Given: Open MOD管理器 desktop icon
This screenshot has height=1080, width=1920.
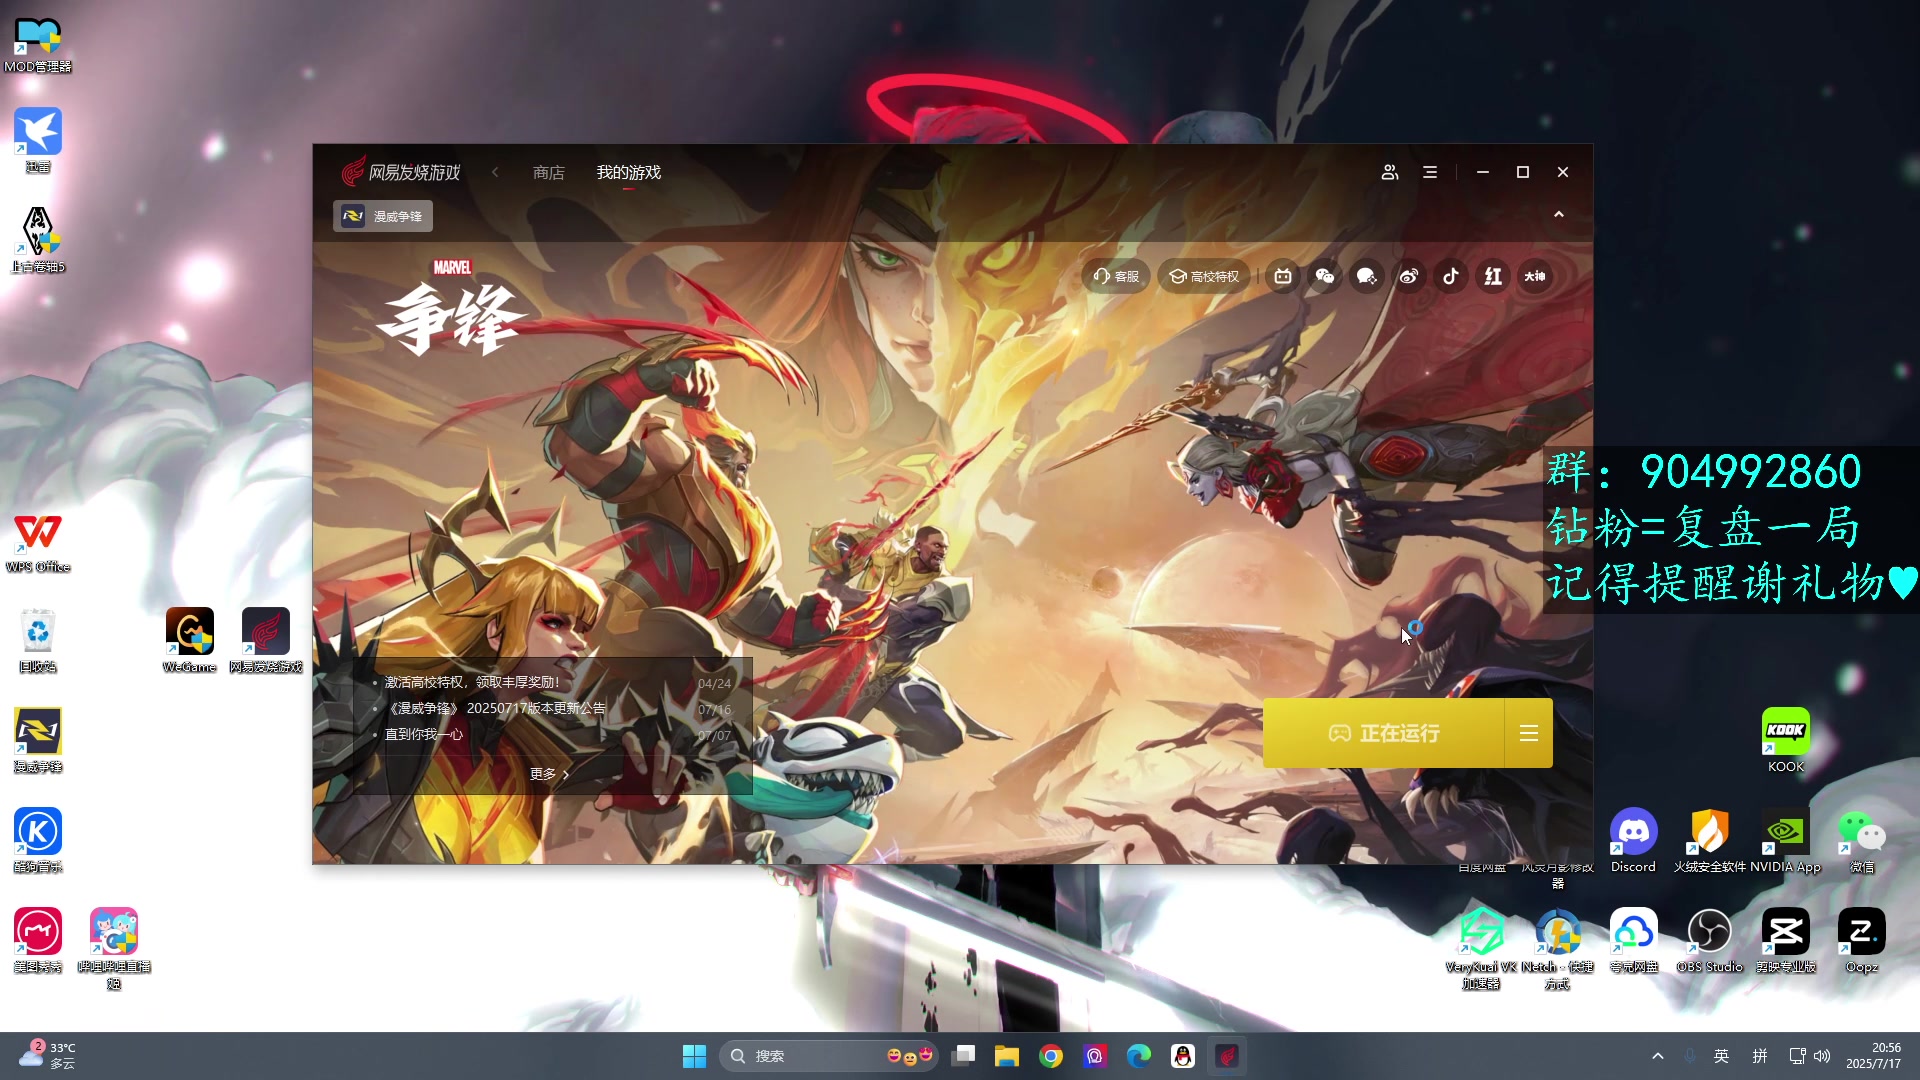Looking at the screenshot, I should [38, 45].
